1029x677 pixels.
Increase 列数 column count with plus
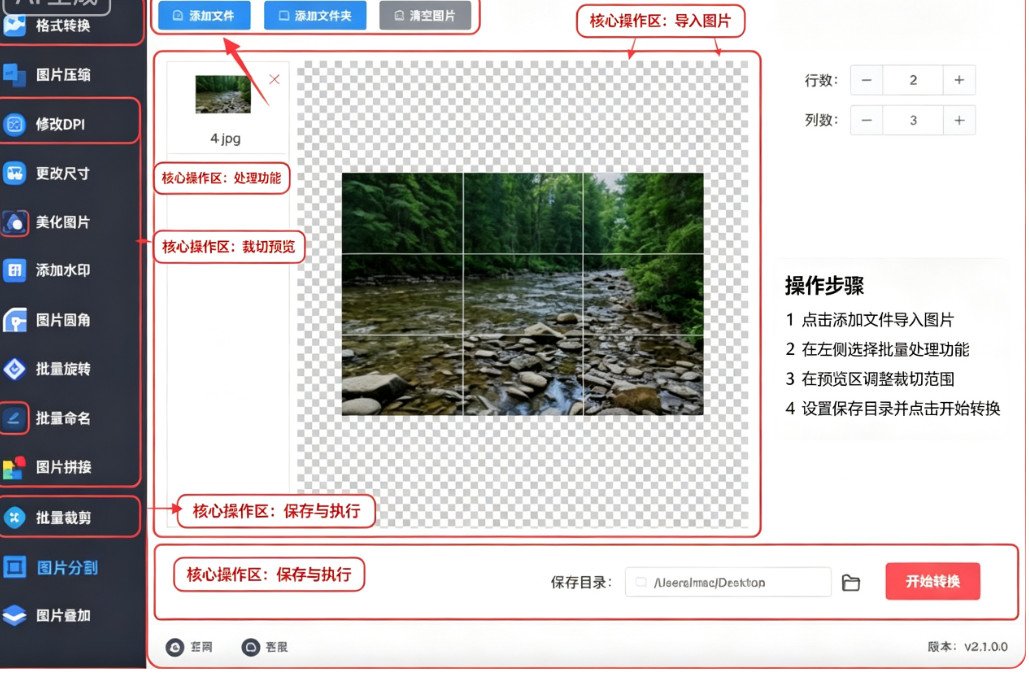(x=959, y=120)
